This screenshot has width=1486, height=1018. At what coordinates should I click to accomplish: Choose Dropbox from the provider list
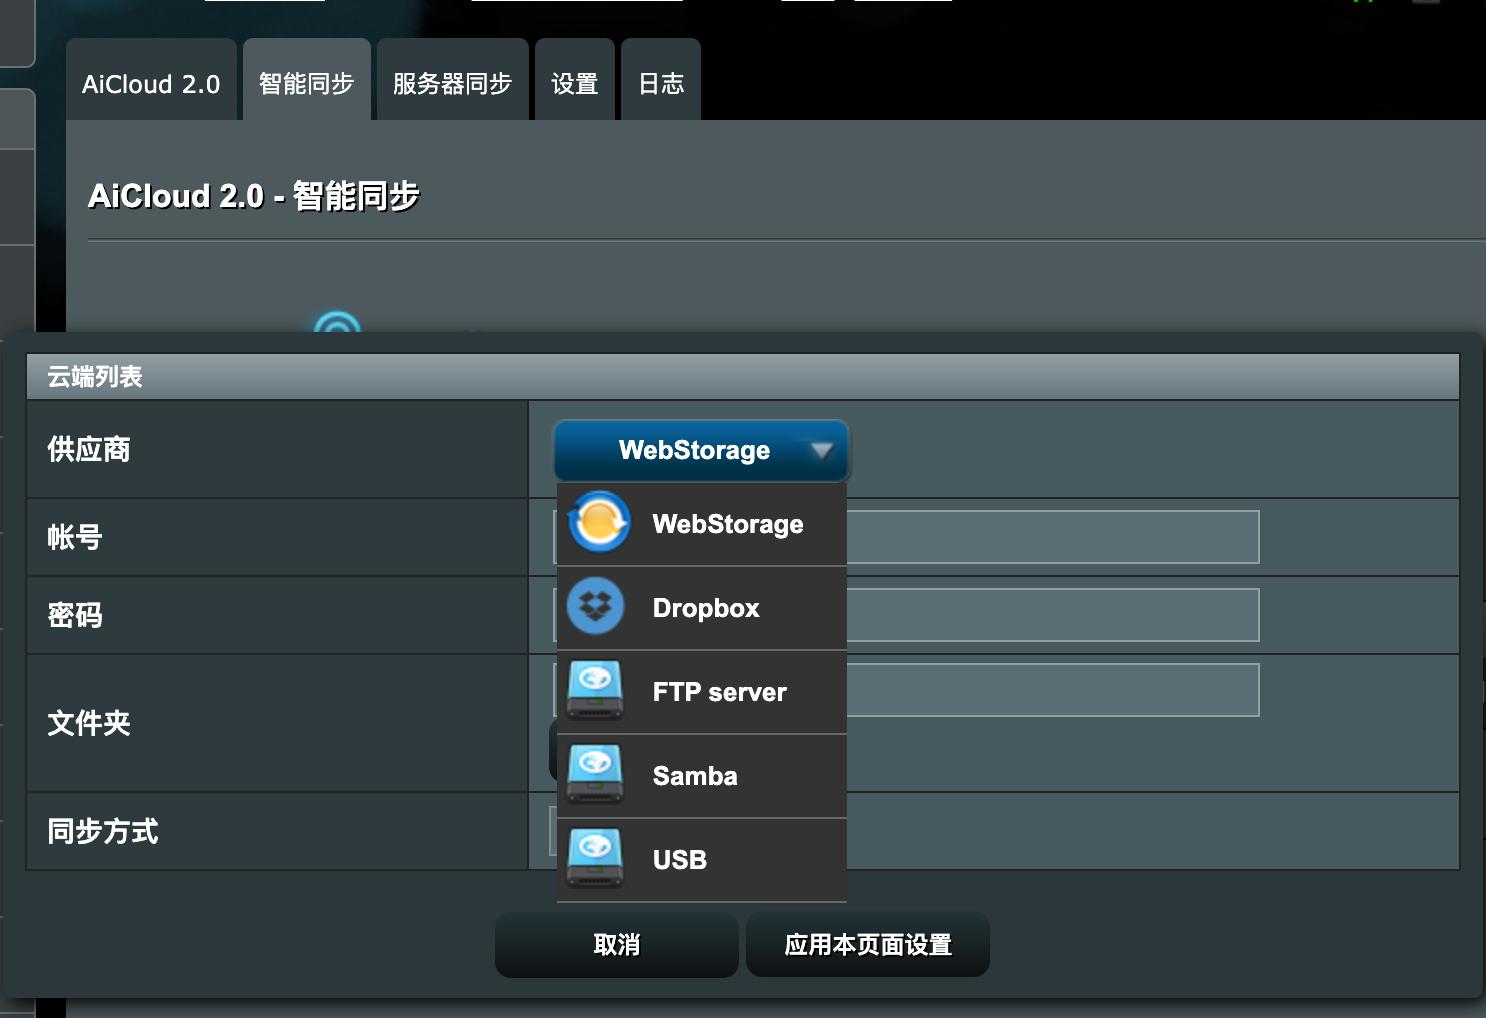(702, 608)
